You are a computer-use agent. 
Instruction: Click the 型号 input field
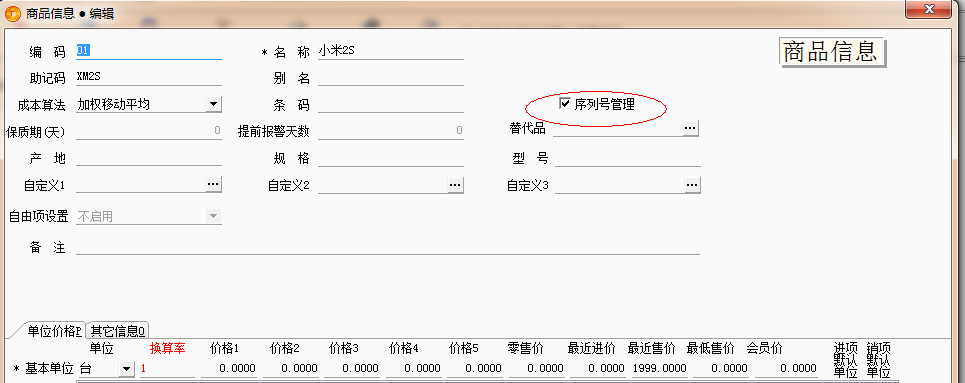pos(628,158)
